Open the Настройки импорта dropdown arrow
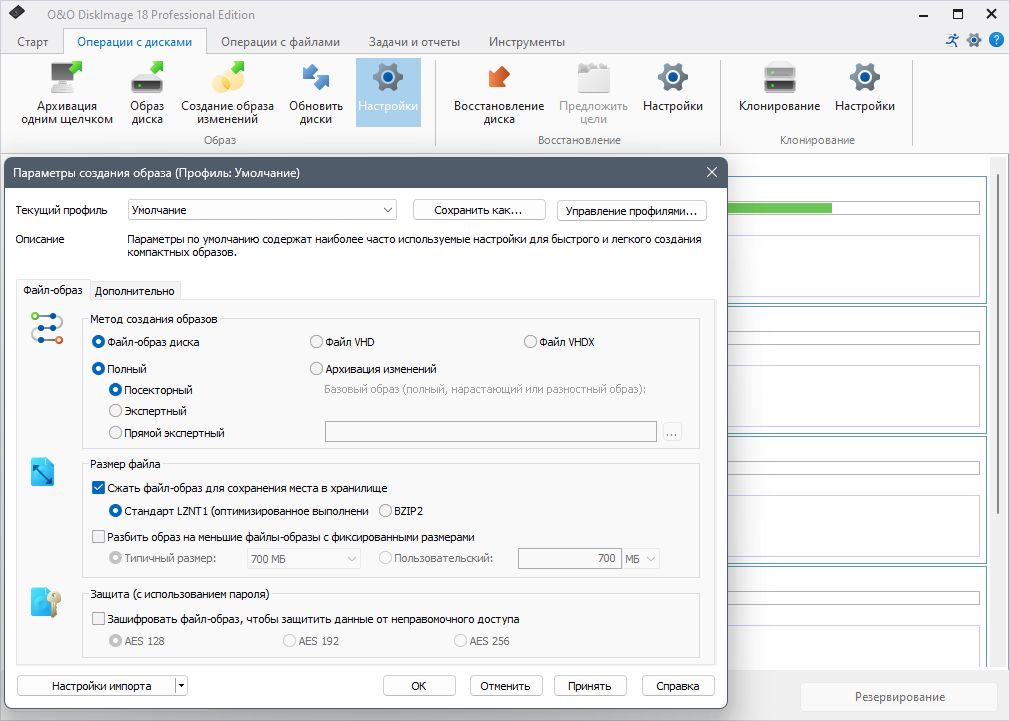 point(182,686)
